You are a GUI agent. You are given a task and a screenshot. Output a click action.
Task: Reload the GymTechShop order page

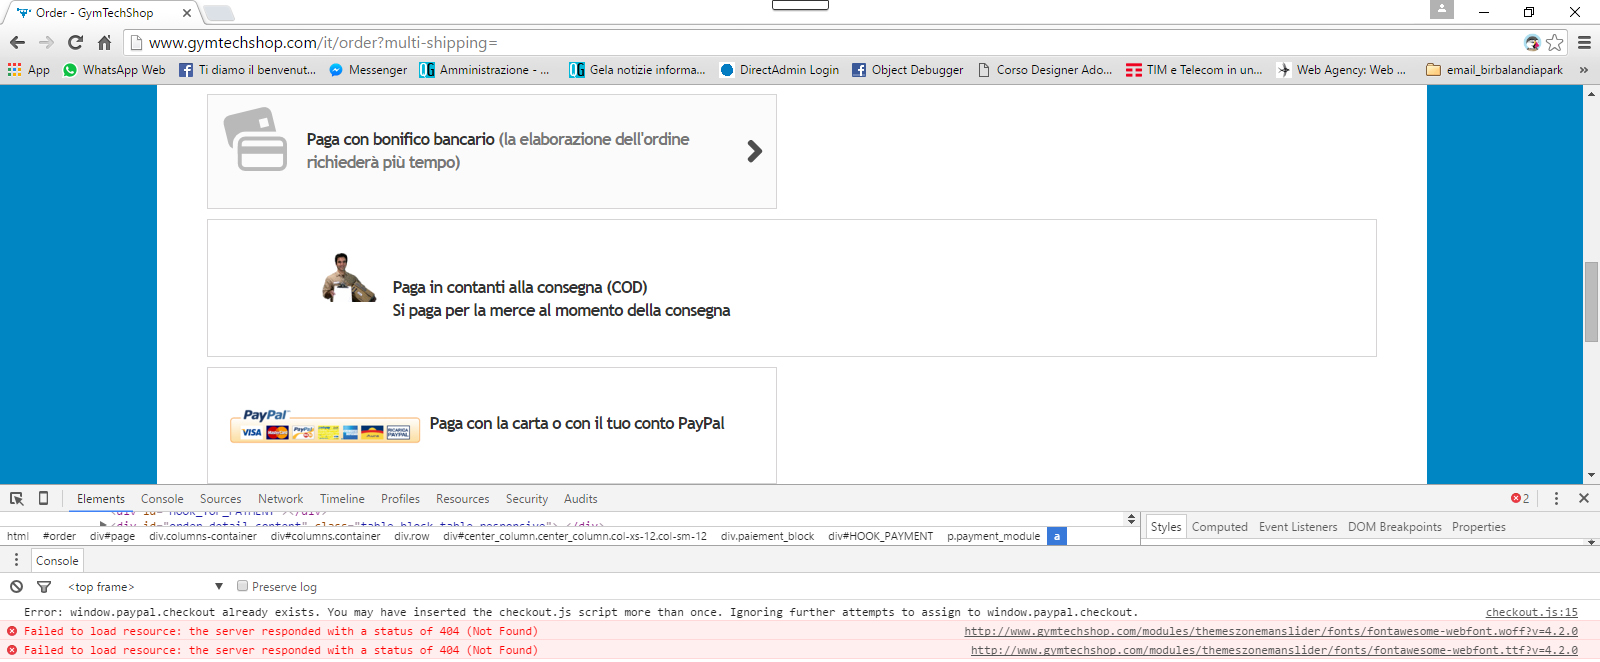[x=75, y=42]
